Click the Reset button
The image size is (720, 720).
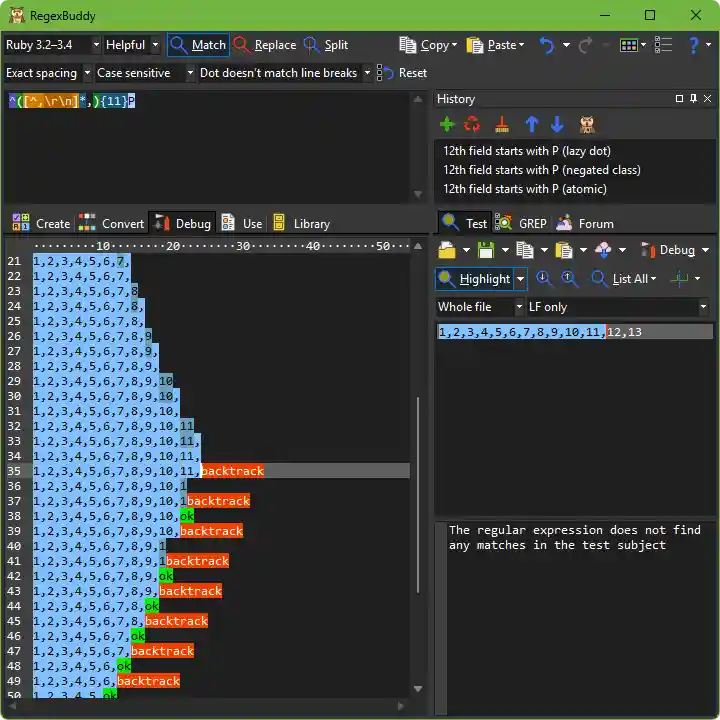pos(402,73)
